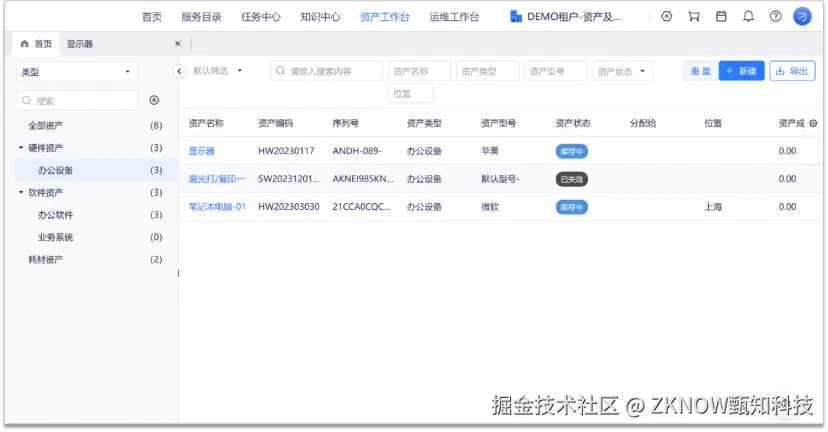The width and height of the screenshot is (828, 432).
Task: Open the 类型 dropdown in sidebar
Action: [x=77, y=72]
